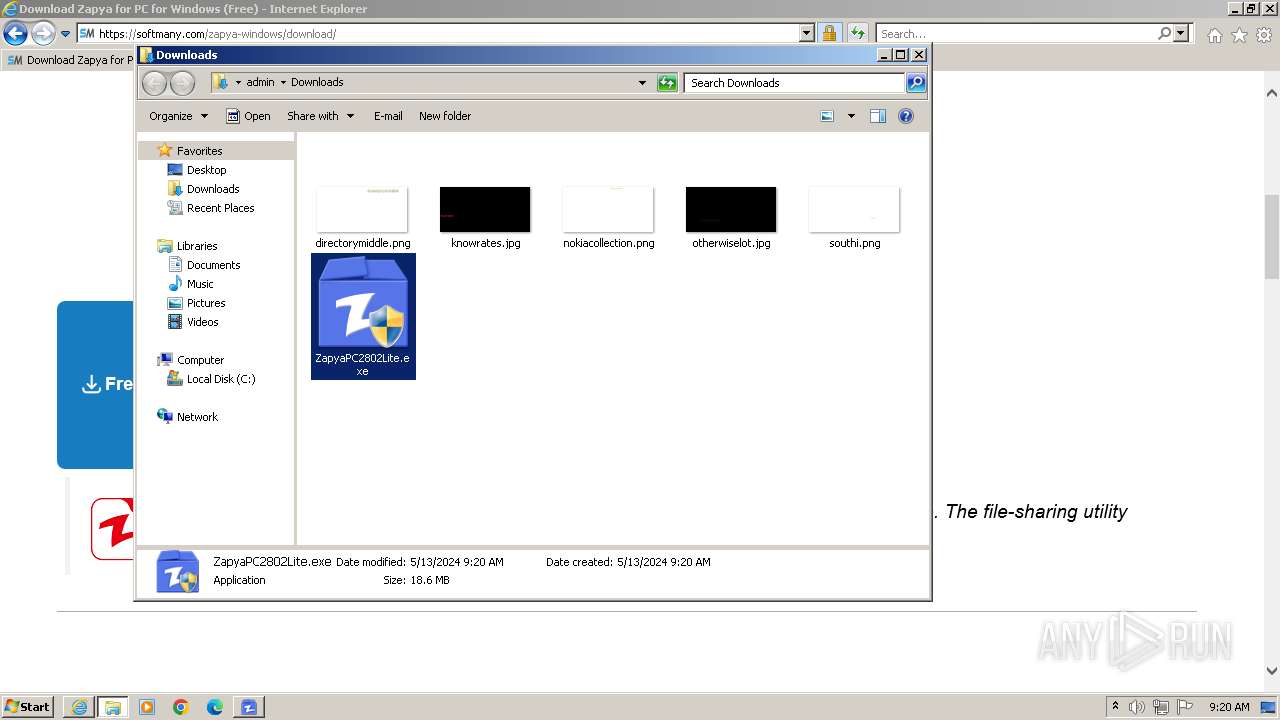Image resolution: width=1280 pixels, height=720 pixels.
Task: Open Google Chrome taskbar icon
Action: click(x=181, y=707)
